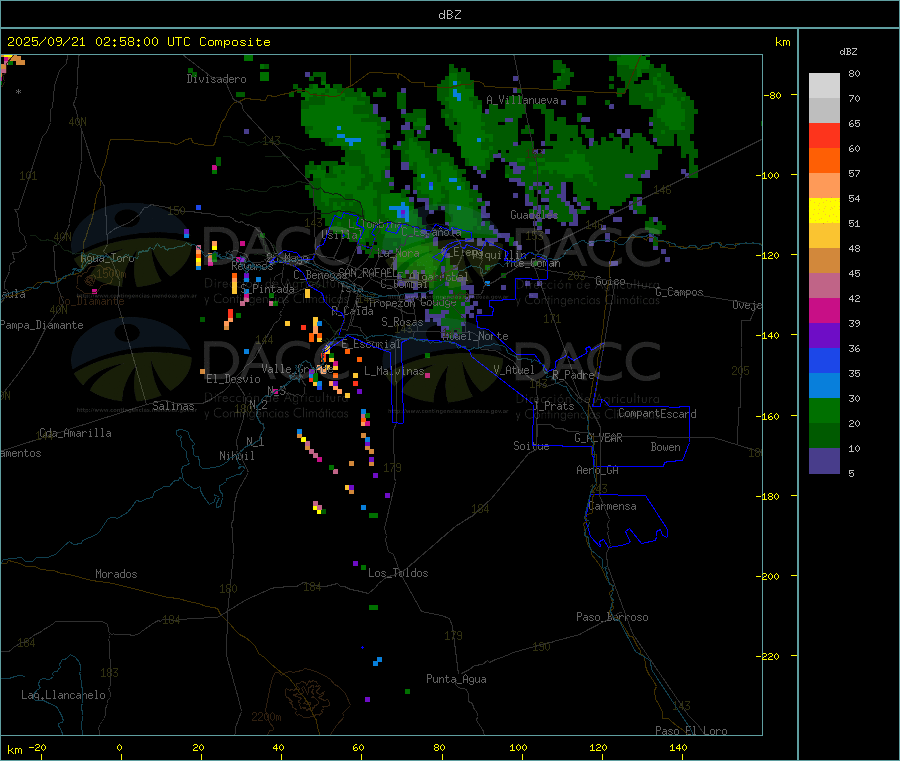Viewport: 900px width, 761px height.
Task: Click the V_Atuel location label
Action: coord(514,370)
